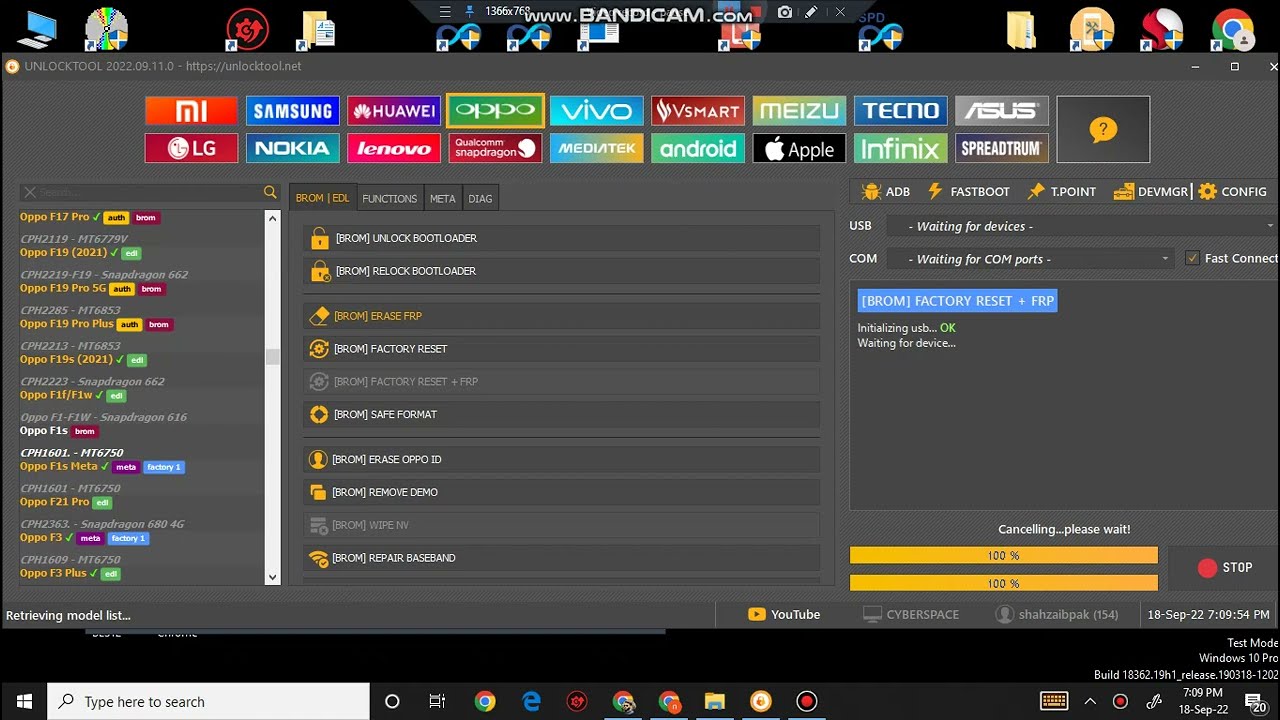Open the COM ports dropdown
Viewport: 1280px width, 720px height.
point(1030,259)
